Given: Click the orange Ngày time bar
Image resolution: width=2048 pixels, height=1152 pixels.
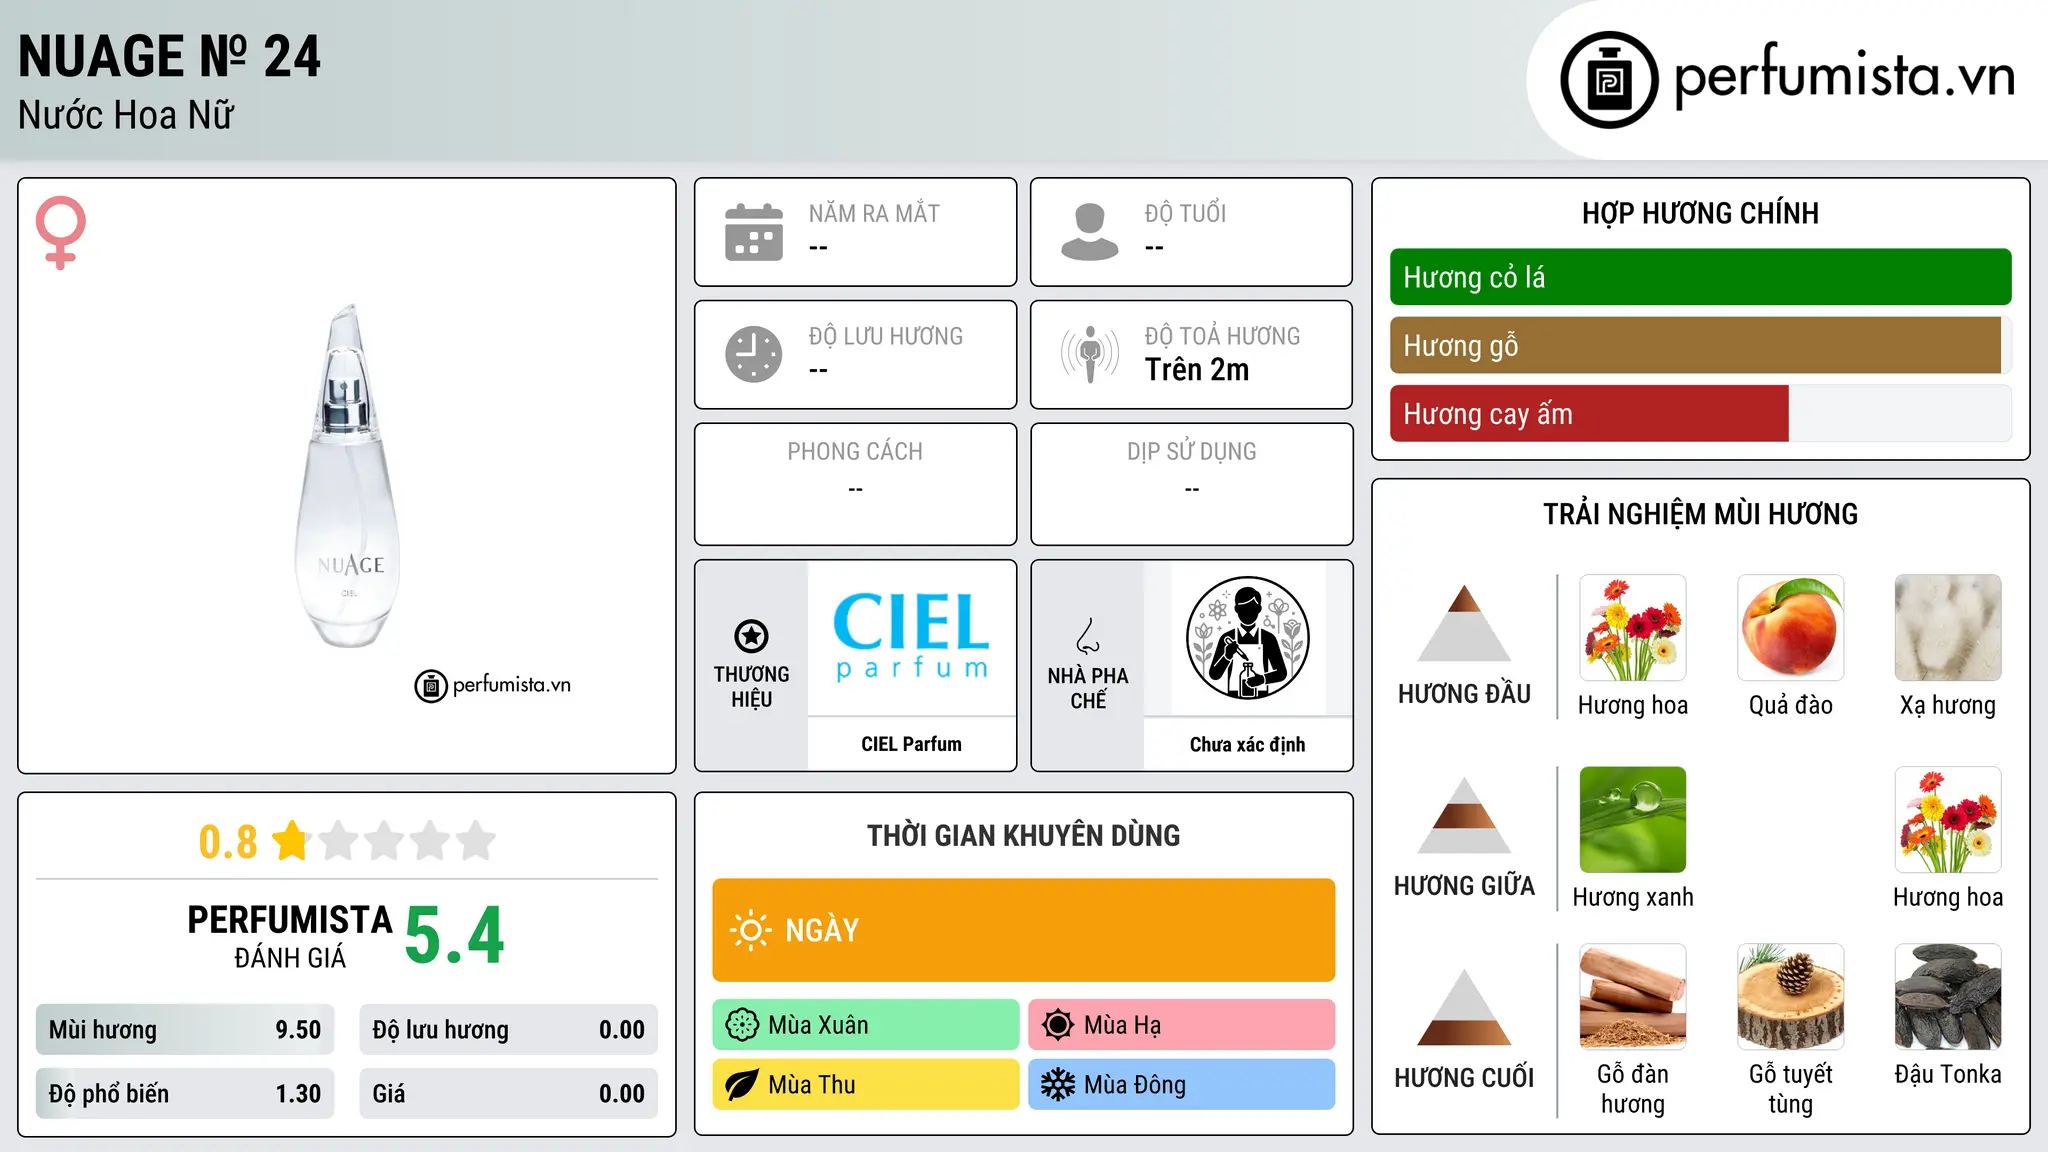Looking at the screenshot, I should [1023, 930].
